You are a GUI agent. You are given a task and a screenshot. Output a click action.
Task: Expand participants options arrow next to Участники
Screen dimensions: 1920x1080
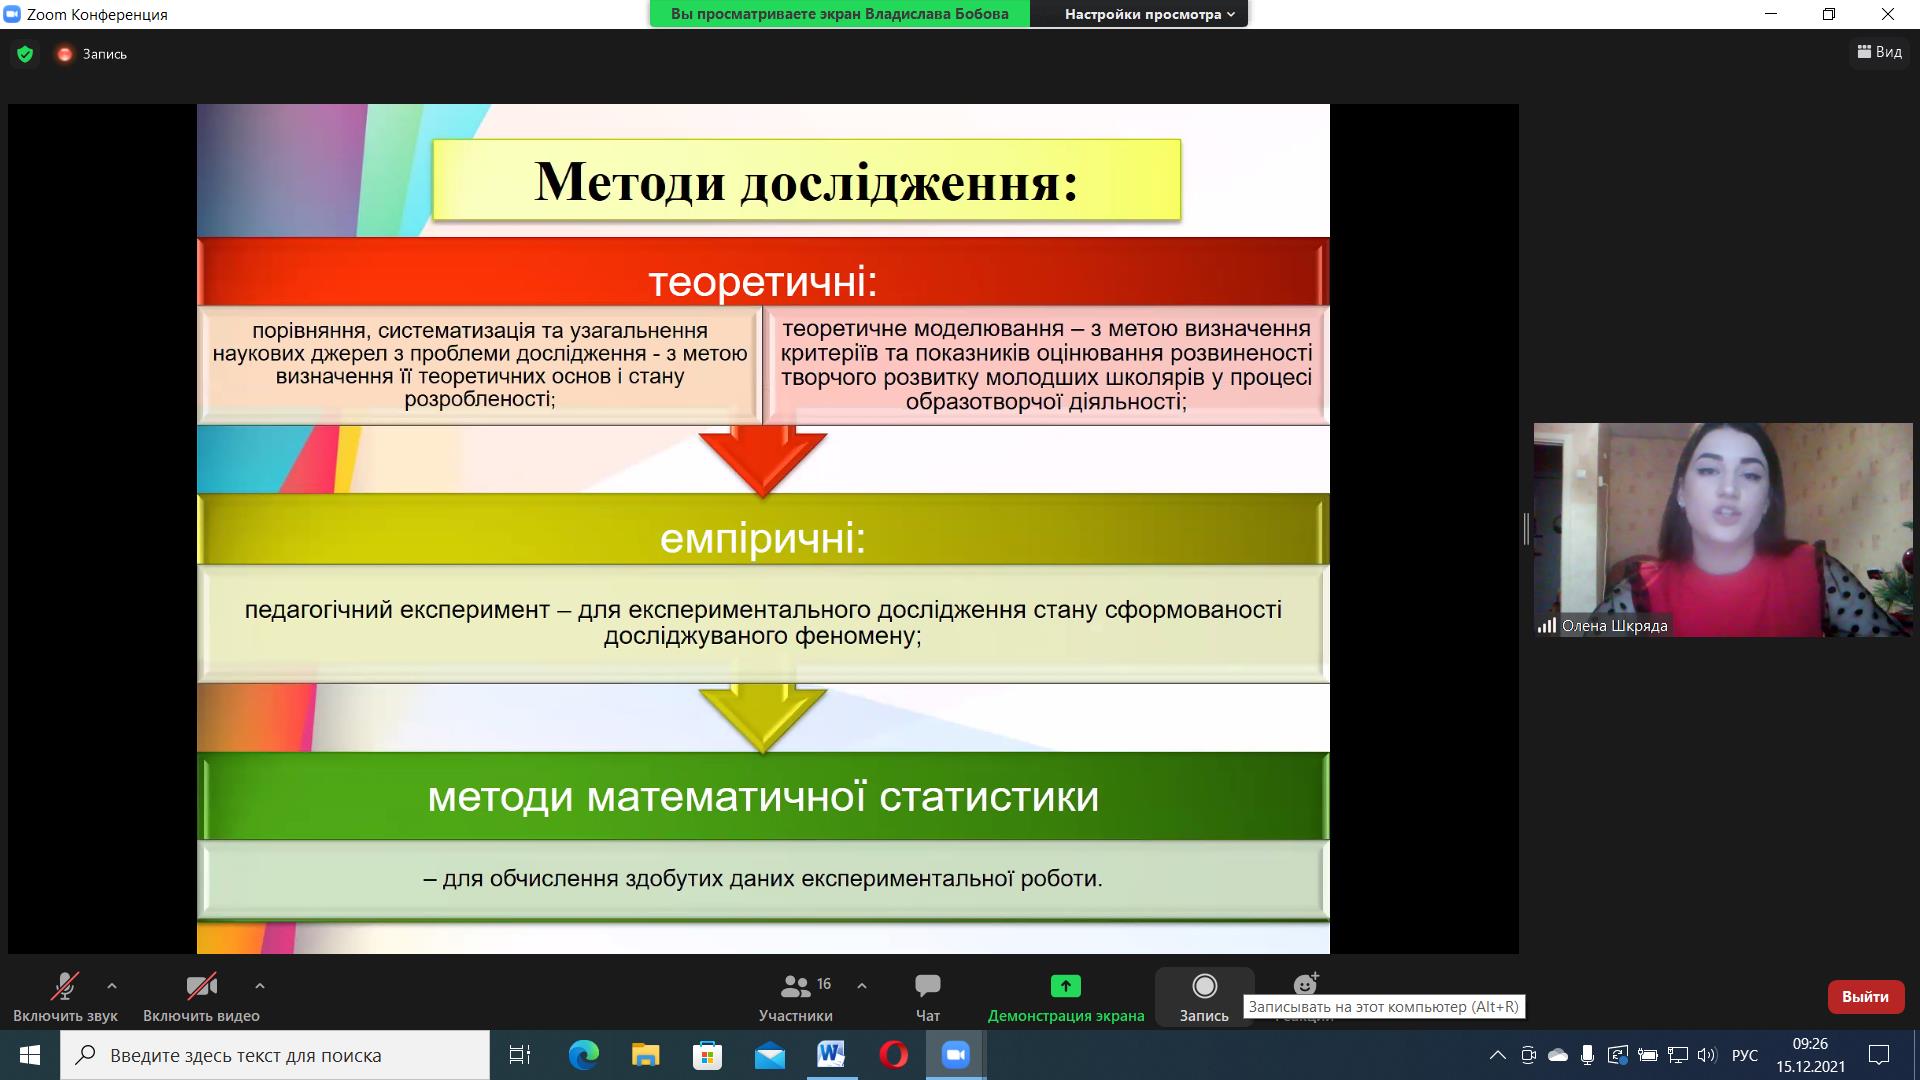pos(862,986)
